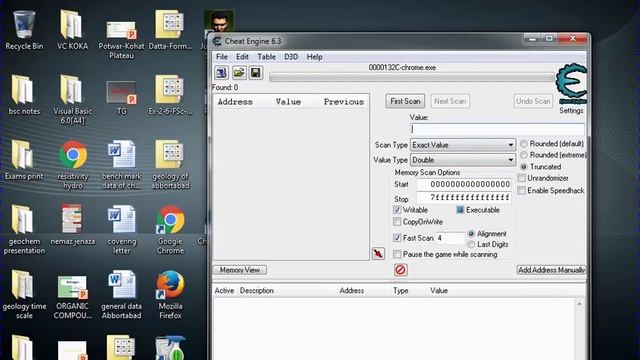Image resolution: width=640 pixels, height=360 pixels.
Task: Toggle the Writable checkbox
Action: [397, 210]
